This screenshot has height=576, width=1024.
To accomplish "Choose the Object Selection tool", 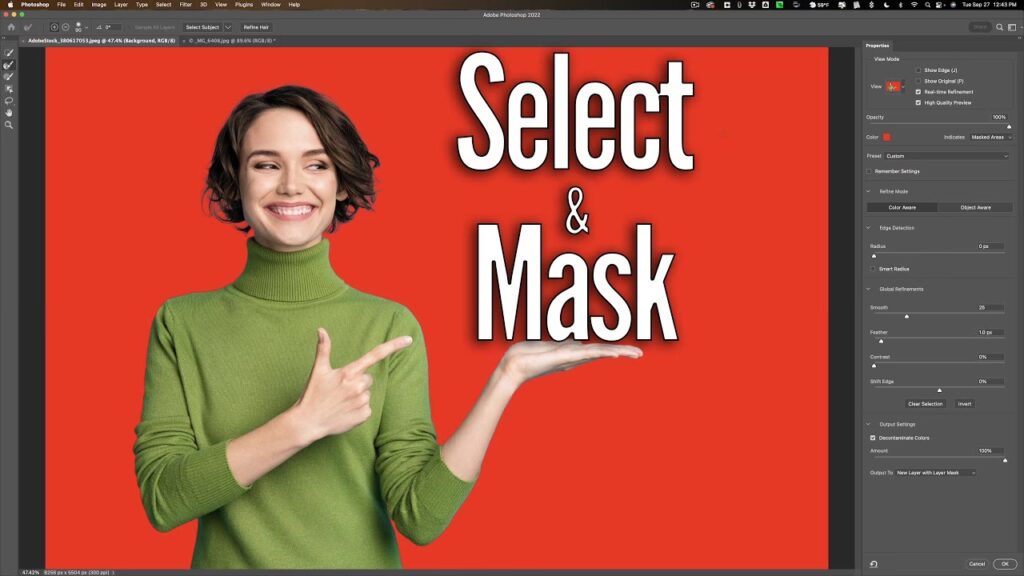I will tap(9, 89).
